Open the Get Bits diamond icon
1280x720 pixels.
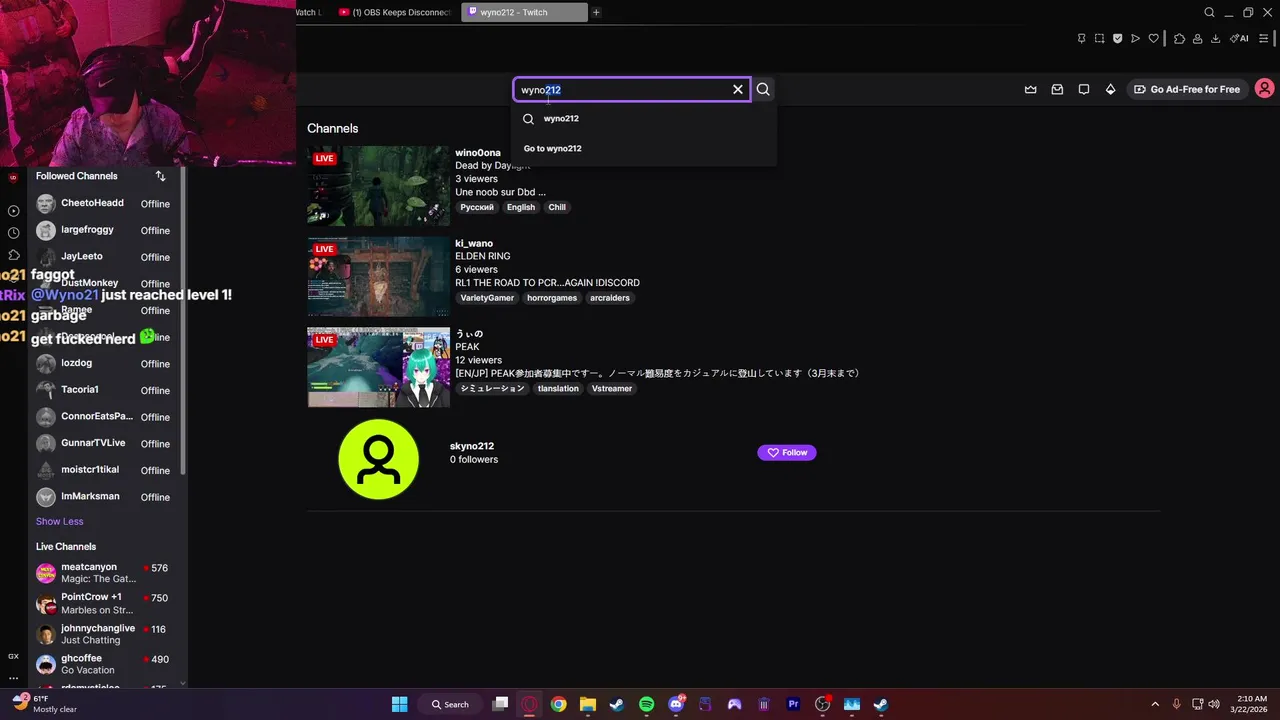(x=1110, y=89)
